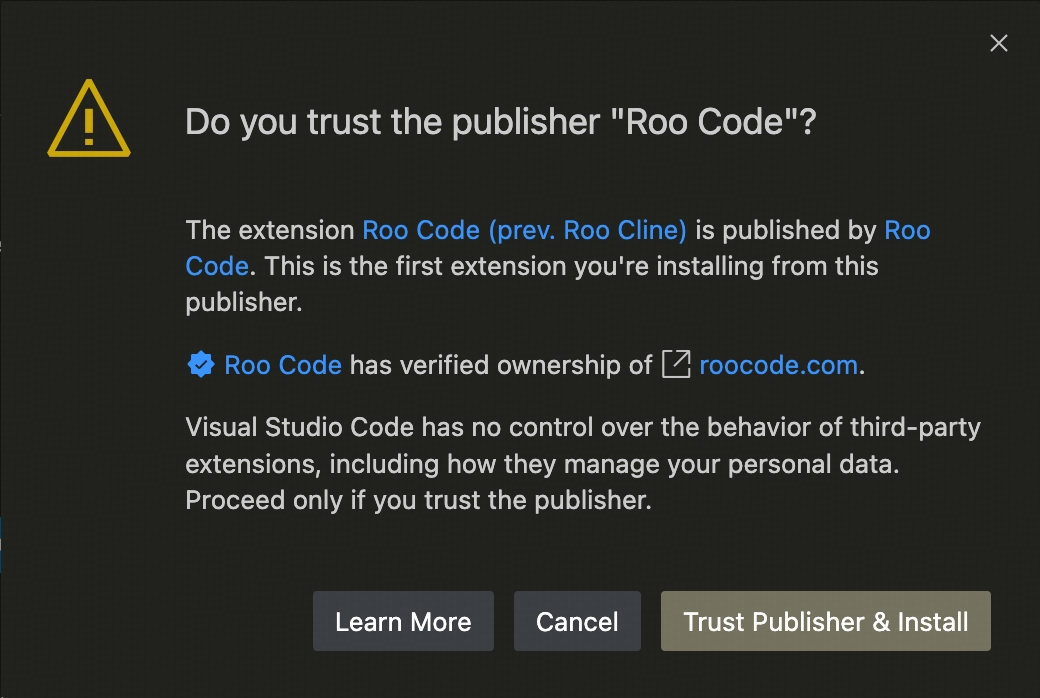Click the "is published by" text
Screen dimensions: 1040x698
(786, 230)
